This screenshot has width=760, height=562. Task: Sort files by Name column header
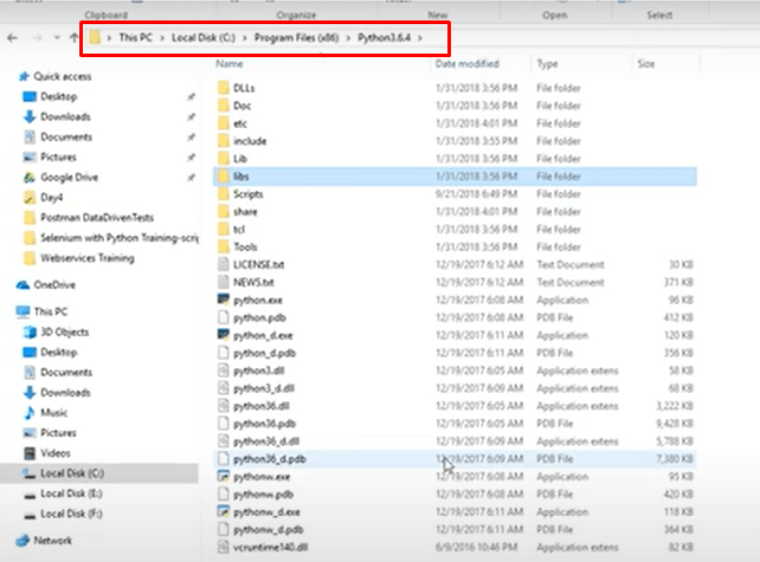[229, 64]
